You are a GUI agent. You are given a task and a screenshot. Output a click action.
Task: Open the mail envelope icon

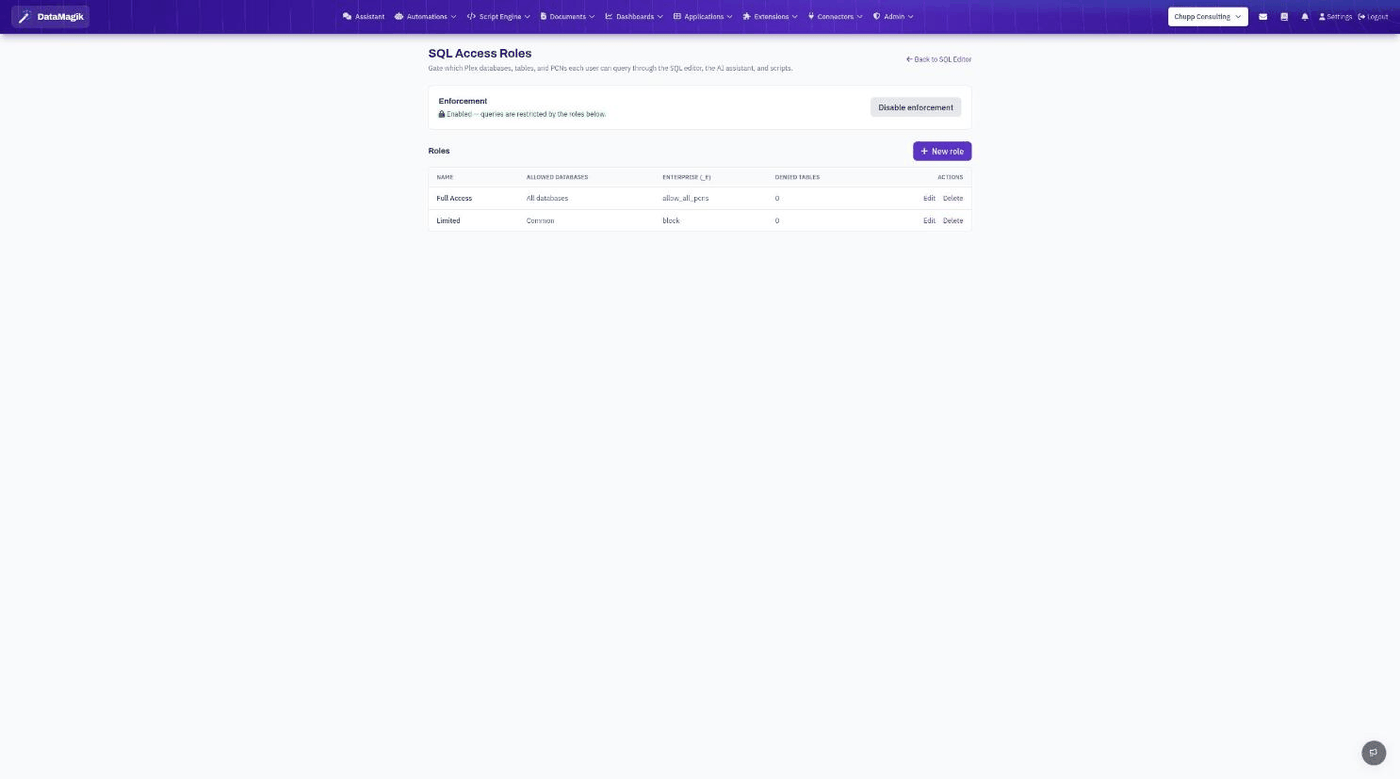coord(1263,17)
